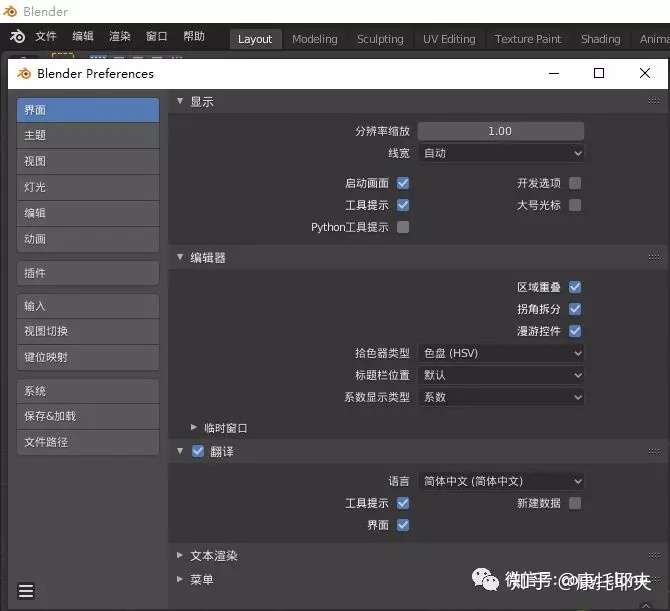Switch to the Shading workspace tab
The height and width of the screenshot is (611, 670).
[600, 39]
